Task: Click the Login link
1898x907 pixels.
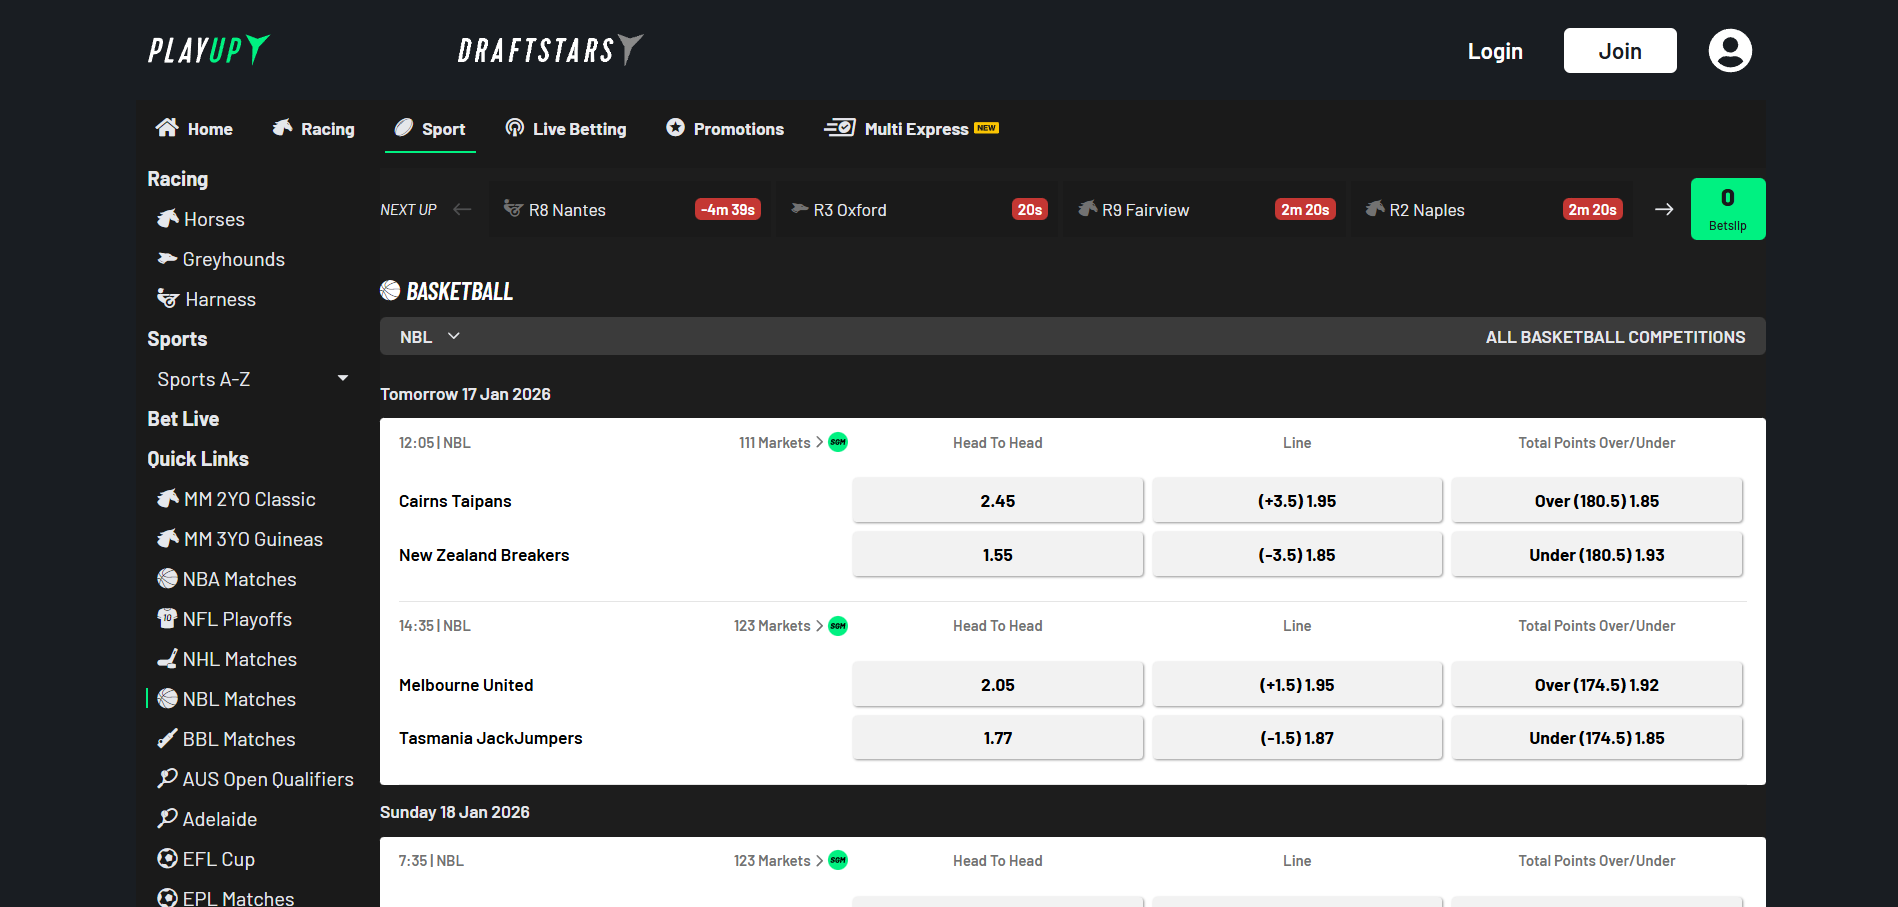Action: click(1495, 51)
